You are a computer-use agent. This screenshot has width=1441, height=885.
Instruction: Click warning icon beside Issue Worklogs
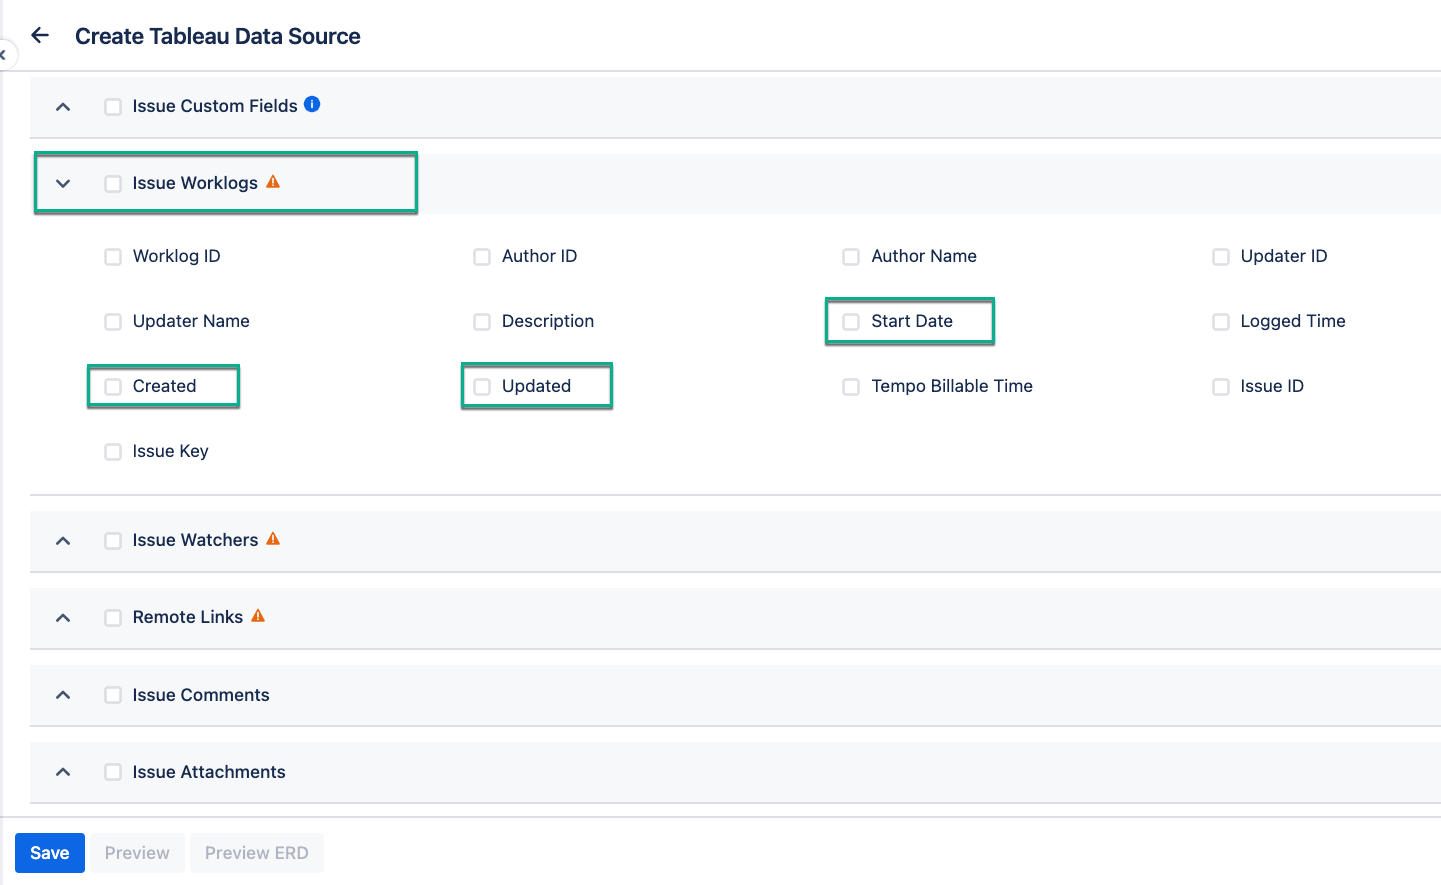click(x=273, y=182)
